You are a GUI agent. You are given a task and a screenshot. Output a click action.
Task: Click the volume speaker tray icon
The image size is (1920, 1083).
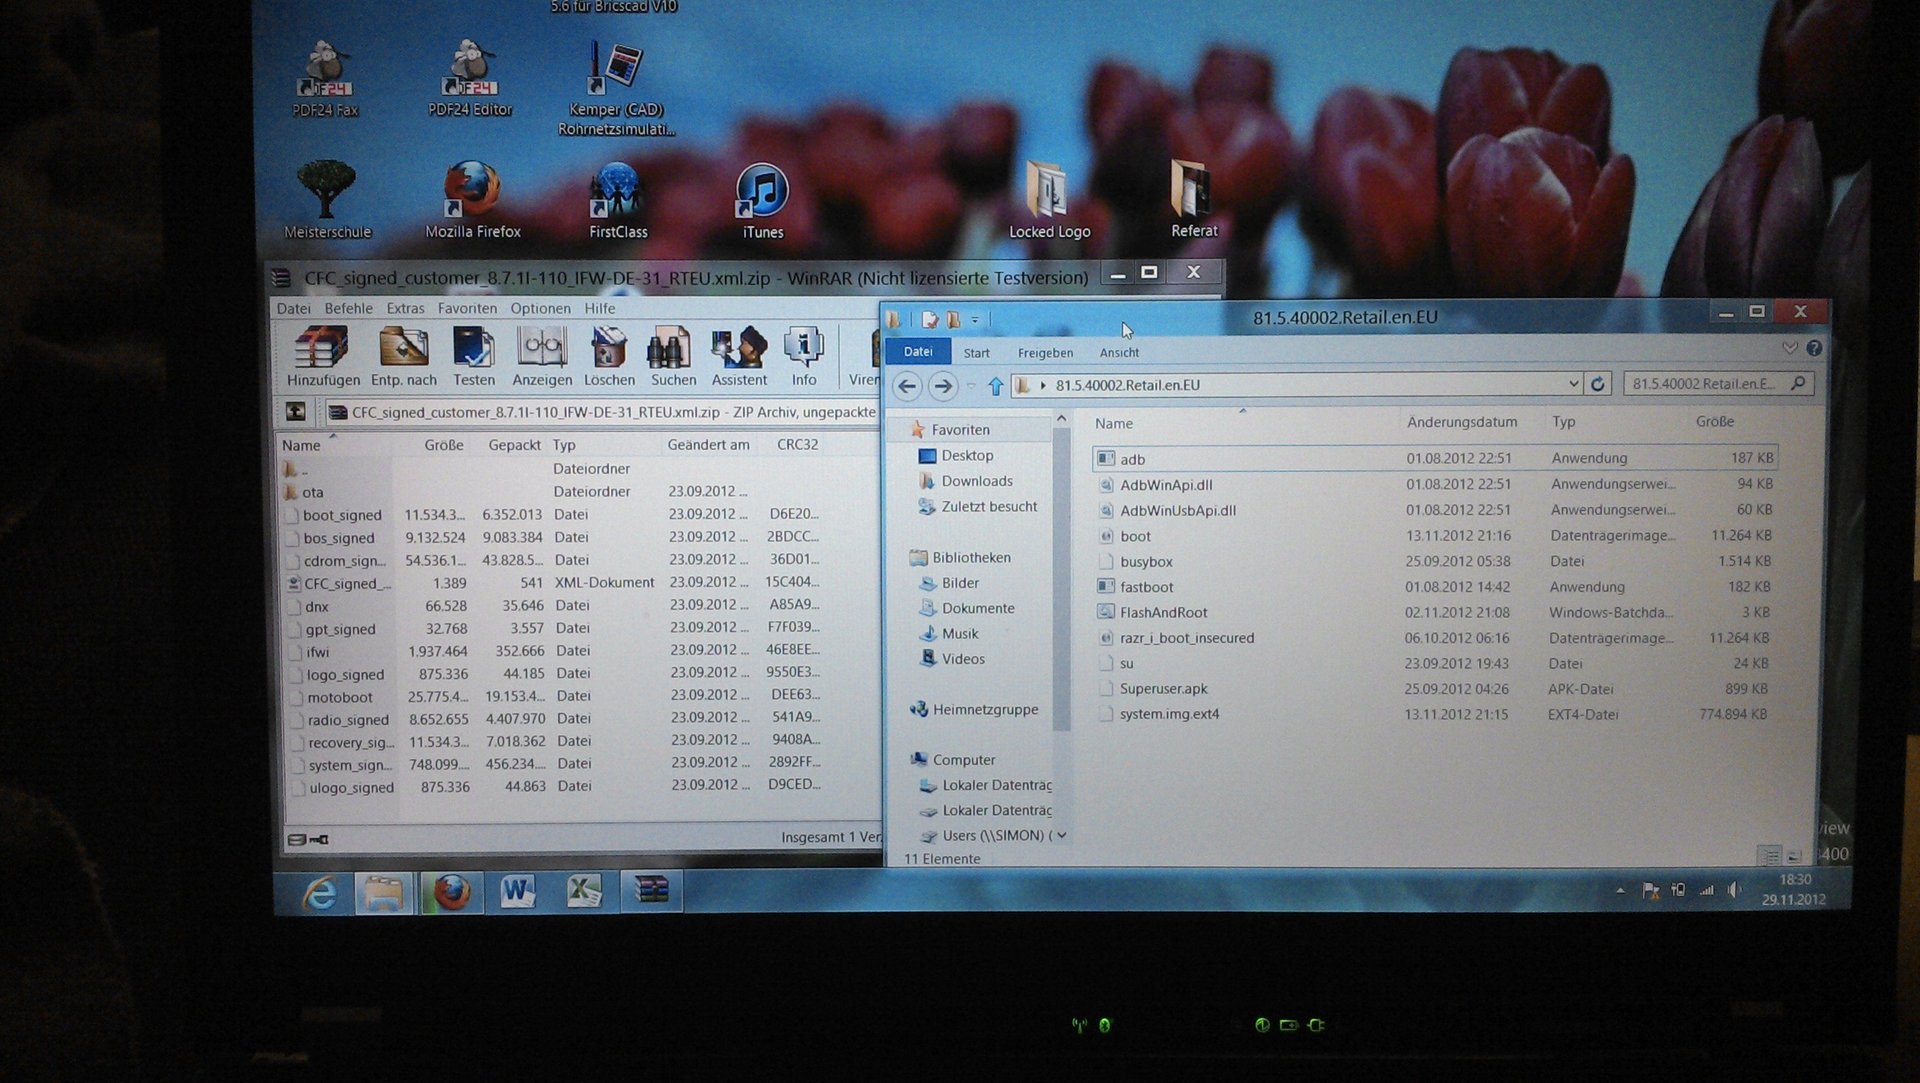tap(1734, 890)
